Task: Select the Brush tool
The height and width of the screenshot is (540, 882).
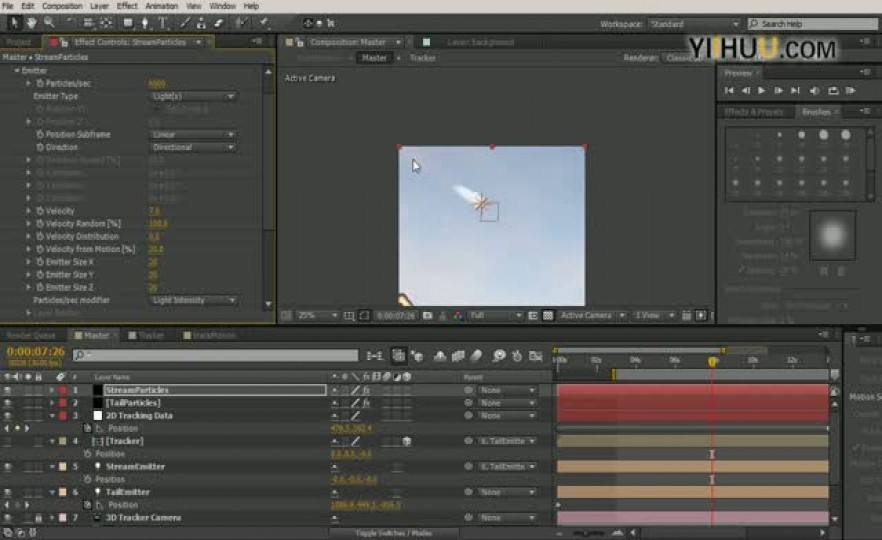Action: (184, 23)
